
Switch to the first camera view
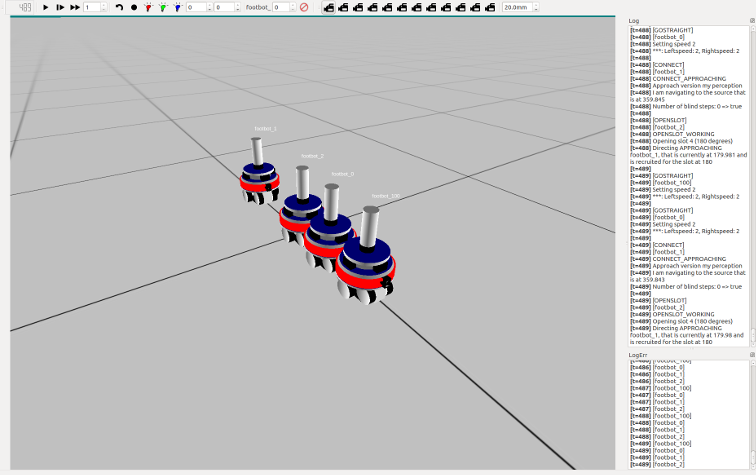[329, 7]
